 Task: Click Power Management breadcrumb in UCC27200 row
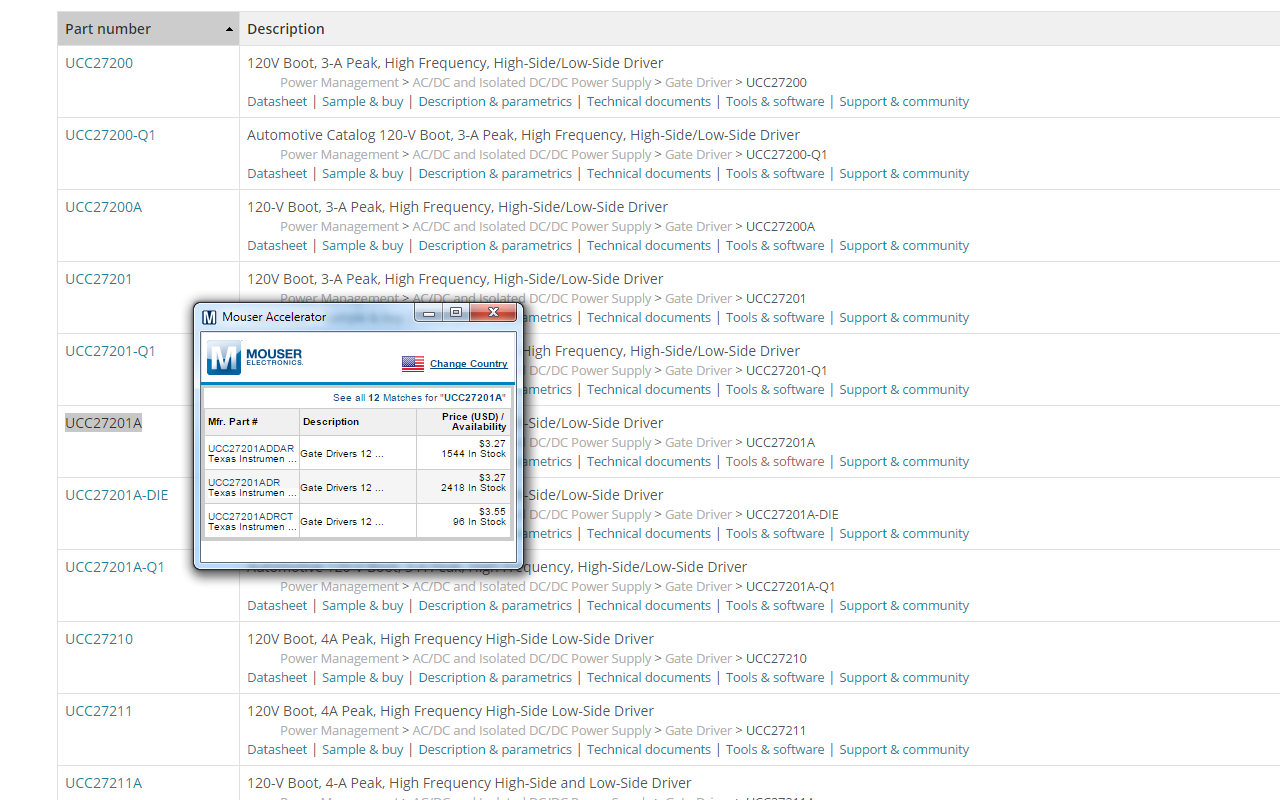pos(339,83)
